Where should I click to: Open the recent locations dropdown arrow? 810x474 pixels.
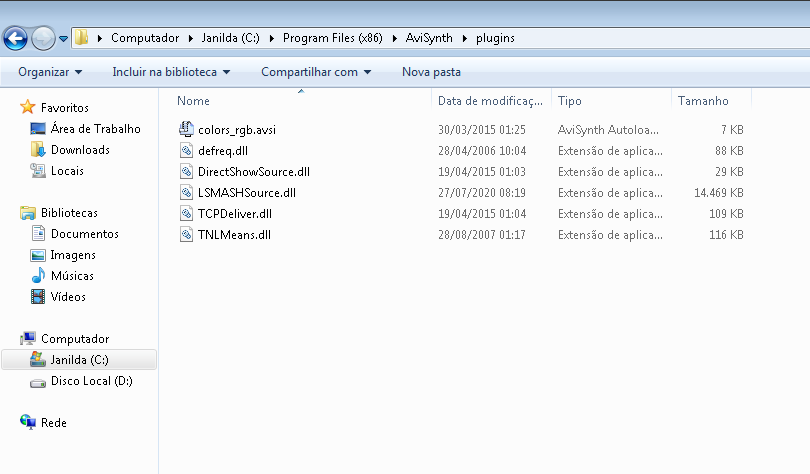point(64,39)
